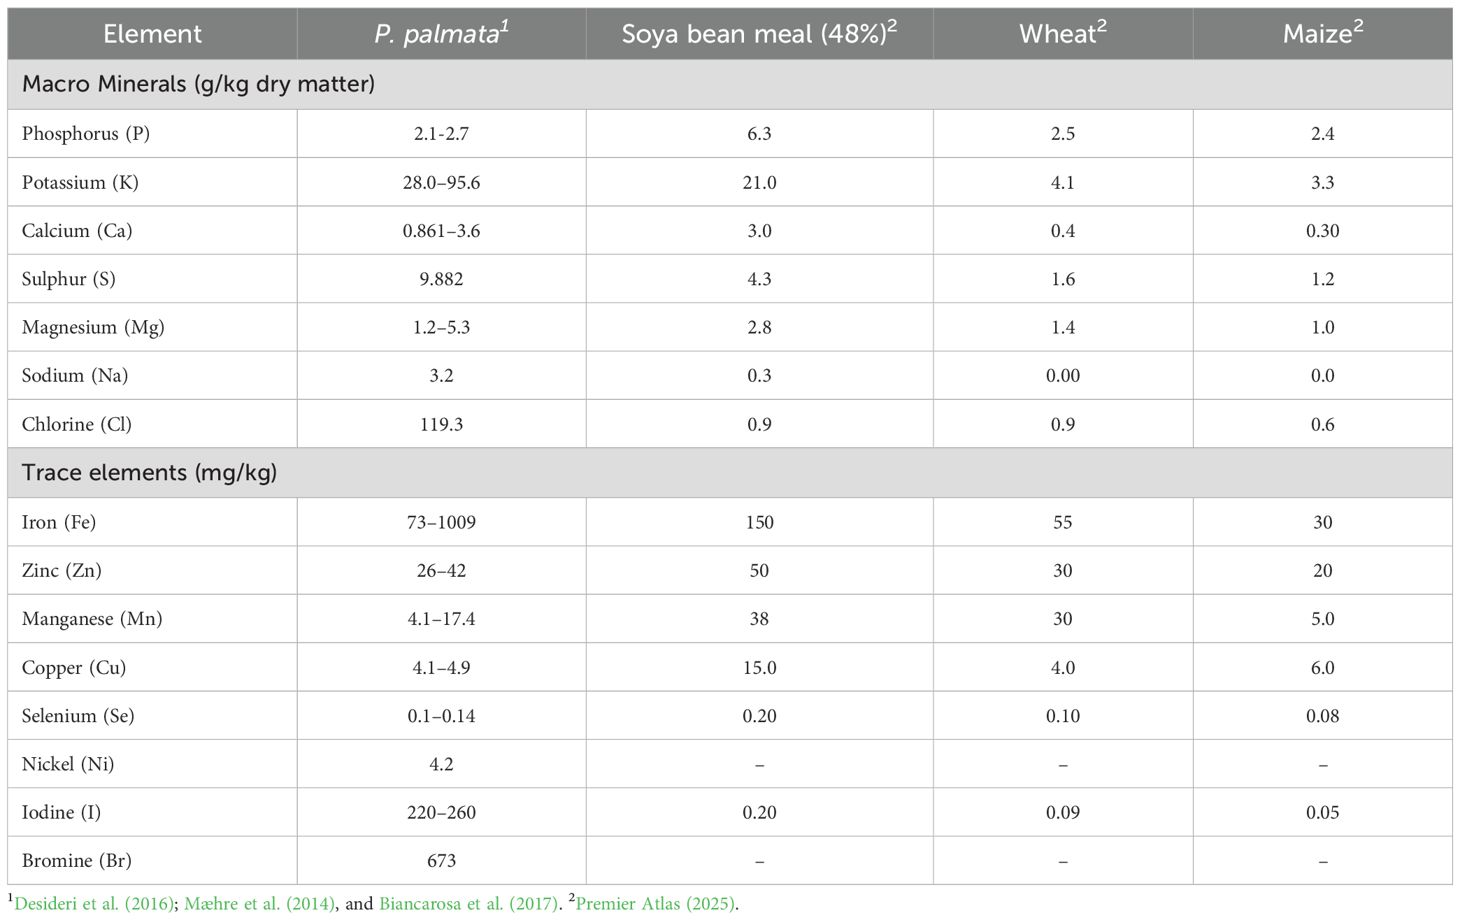Select the Phosphorus (P) row label
This screenshot has width=1460, height=920.
86,134
